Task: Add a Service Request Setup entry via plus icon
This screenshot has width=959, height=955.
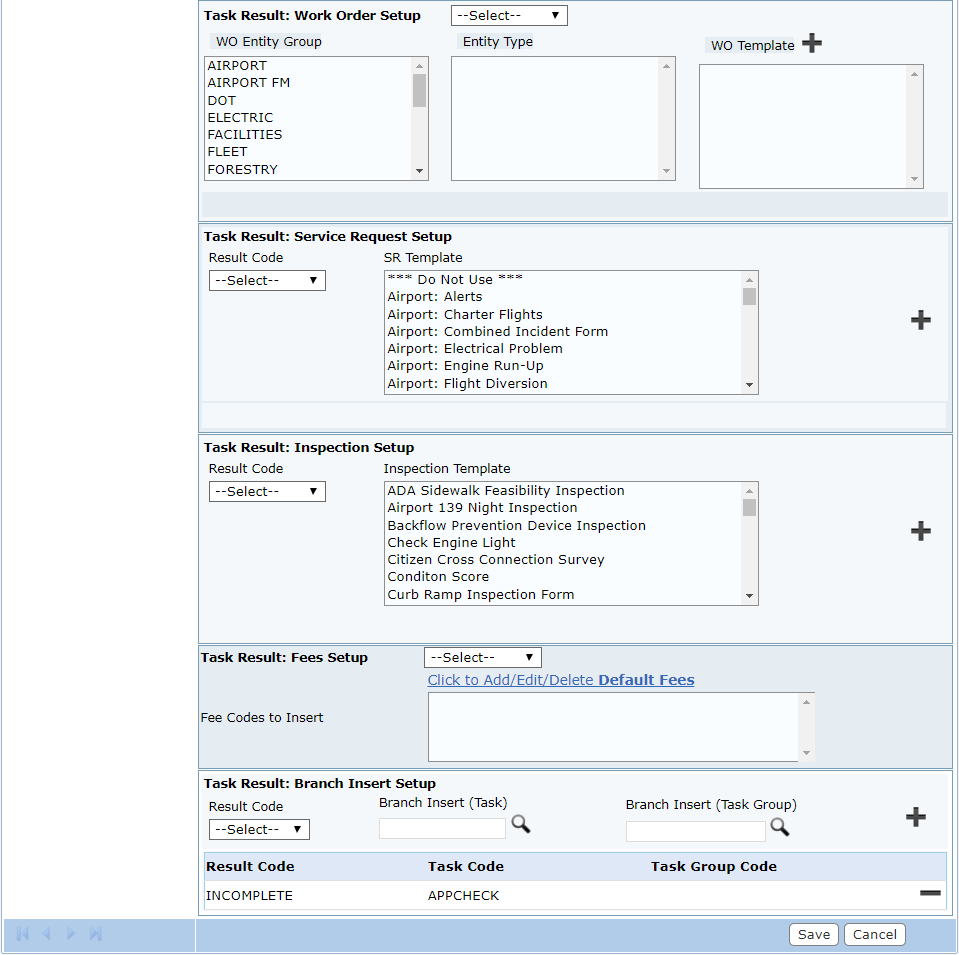Action: [x=920, y=320]
